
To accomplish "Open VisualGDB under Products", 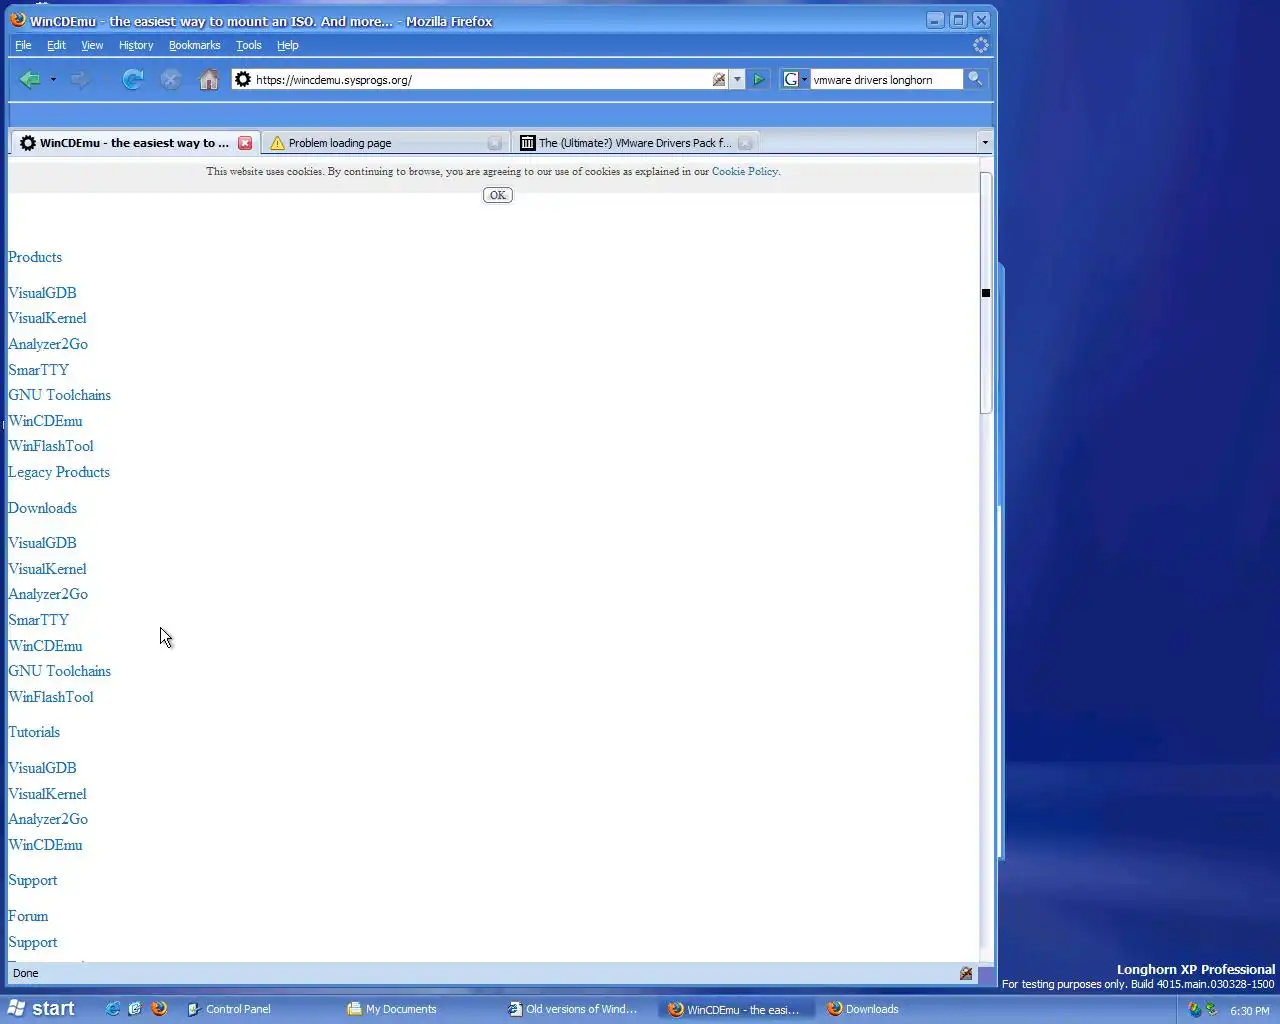I will (x=42, y=293).
